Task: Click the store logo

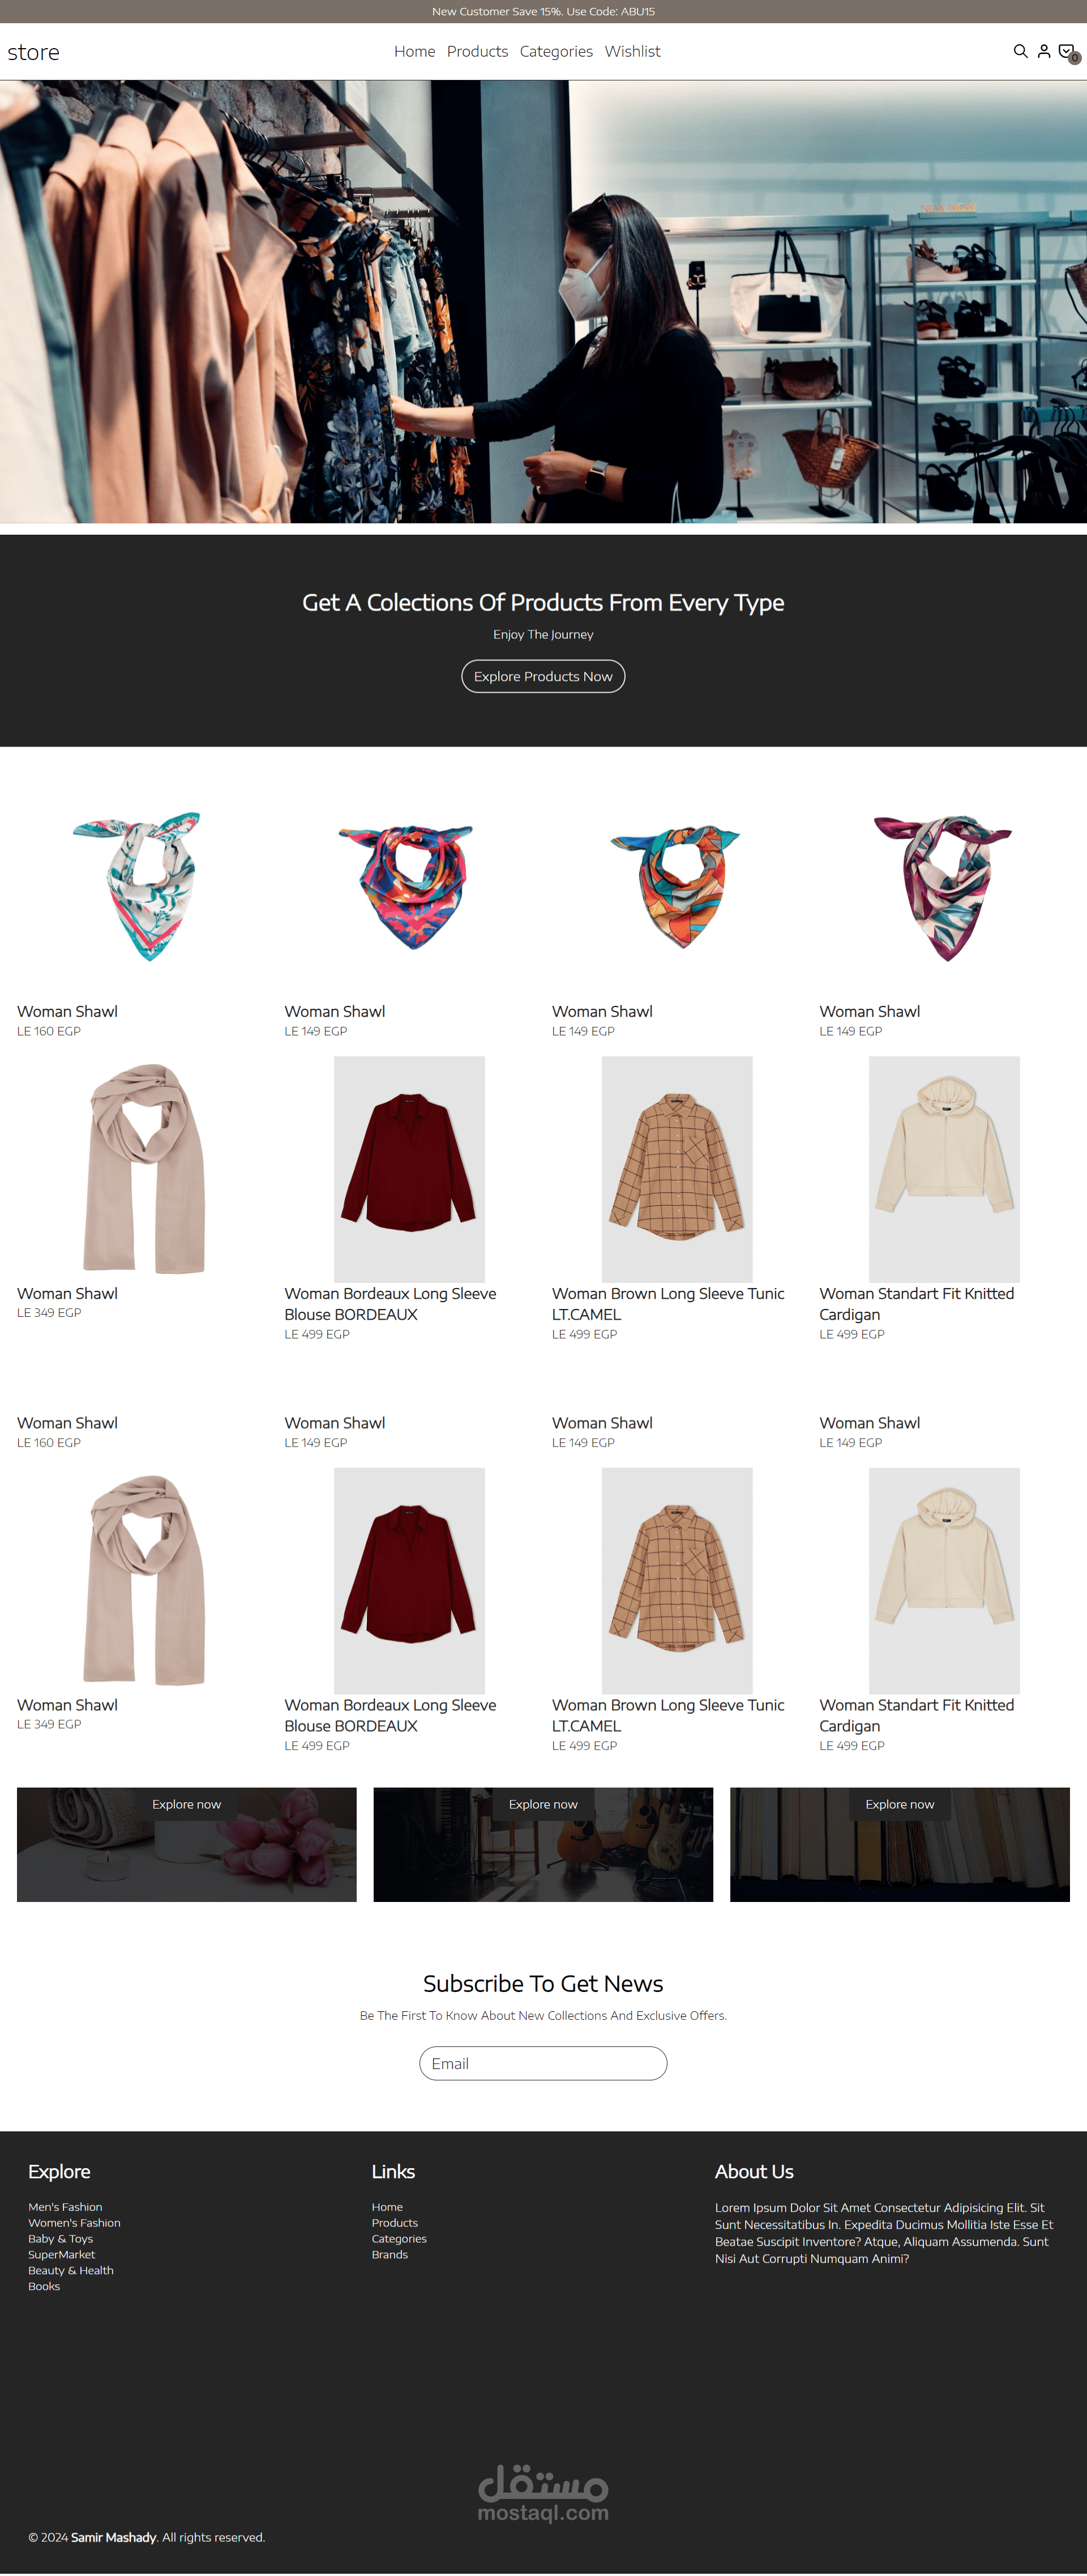Action: pos(33,52)
